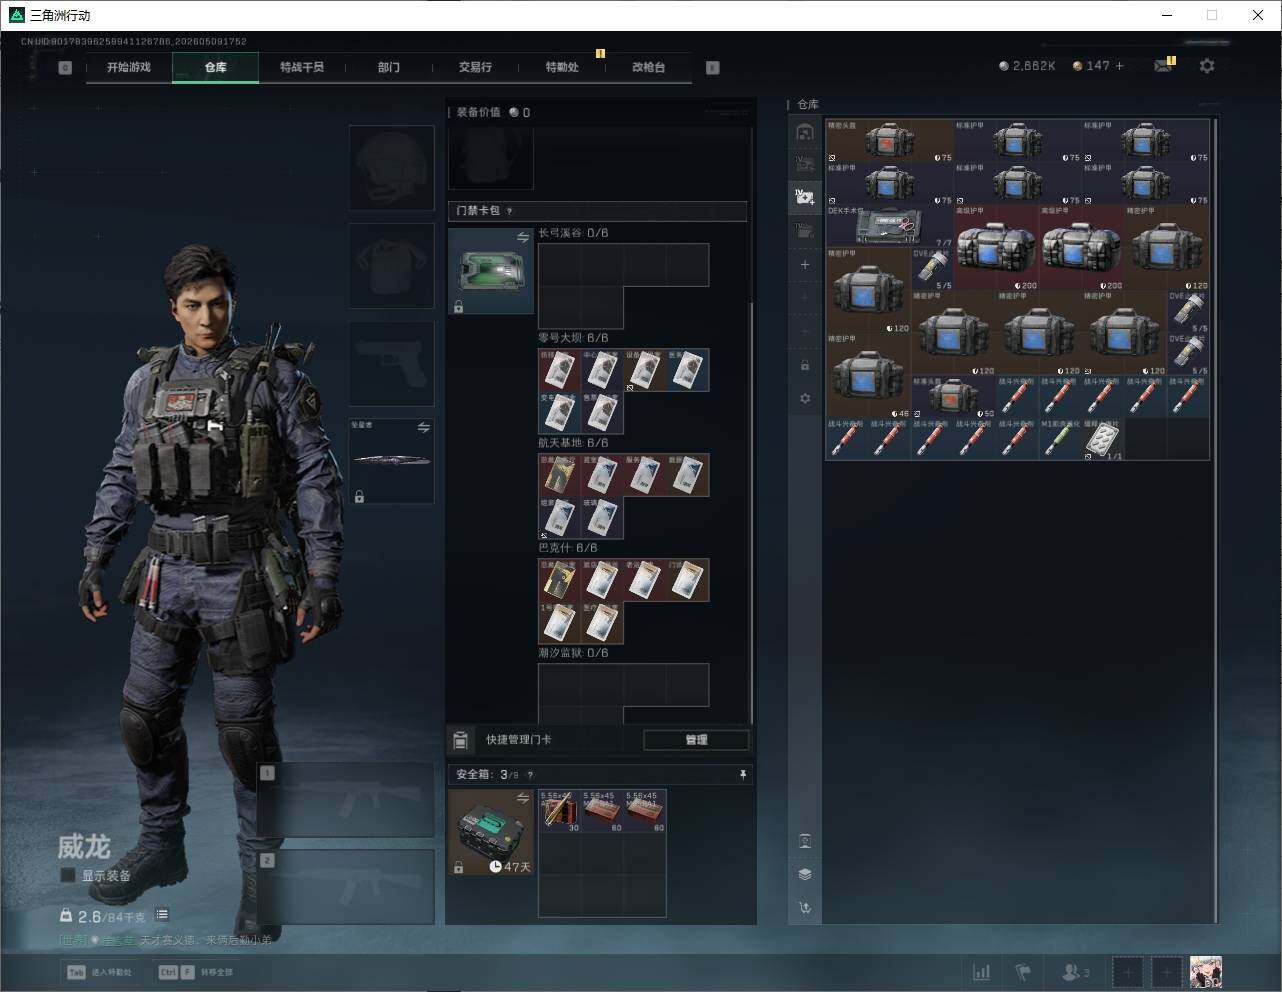Image resolution: width=1282 pixels, height=992 pixels.
Task: Click the 航天基地: 6/6 heading
Action: [x=573, y=443]
